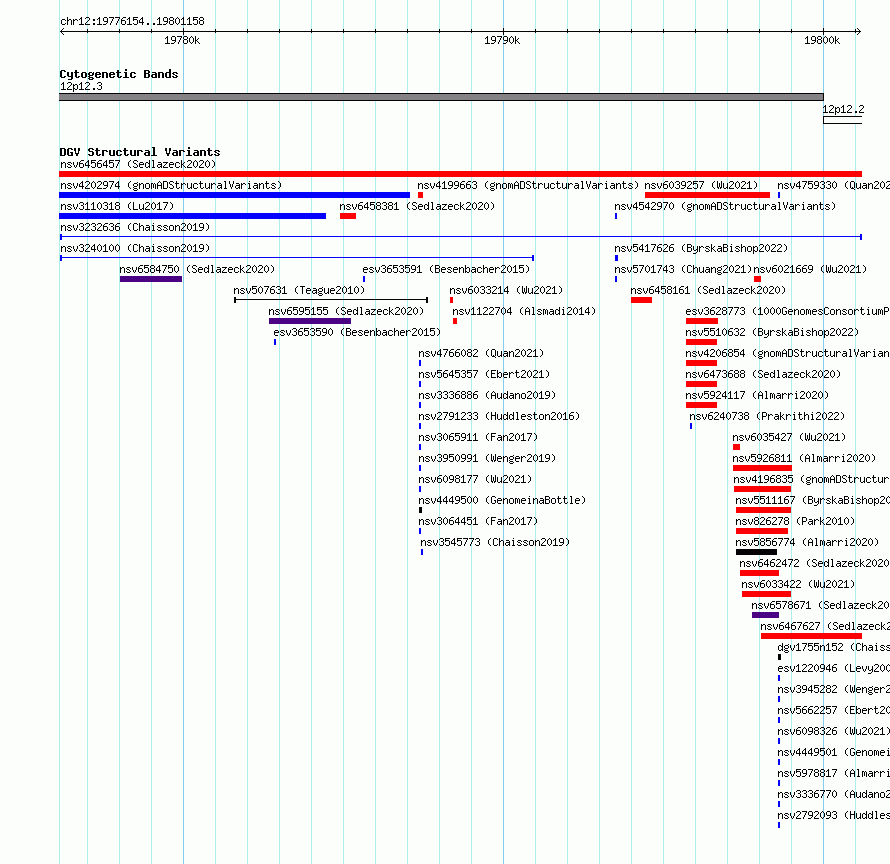Image resolution: width=890 pixels, height=864 pixels.
Task: Click the nsv6035427 (Wu2021) label
Action: pos(790,437)
